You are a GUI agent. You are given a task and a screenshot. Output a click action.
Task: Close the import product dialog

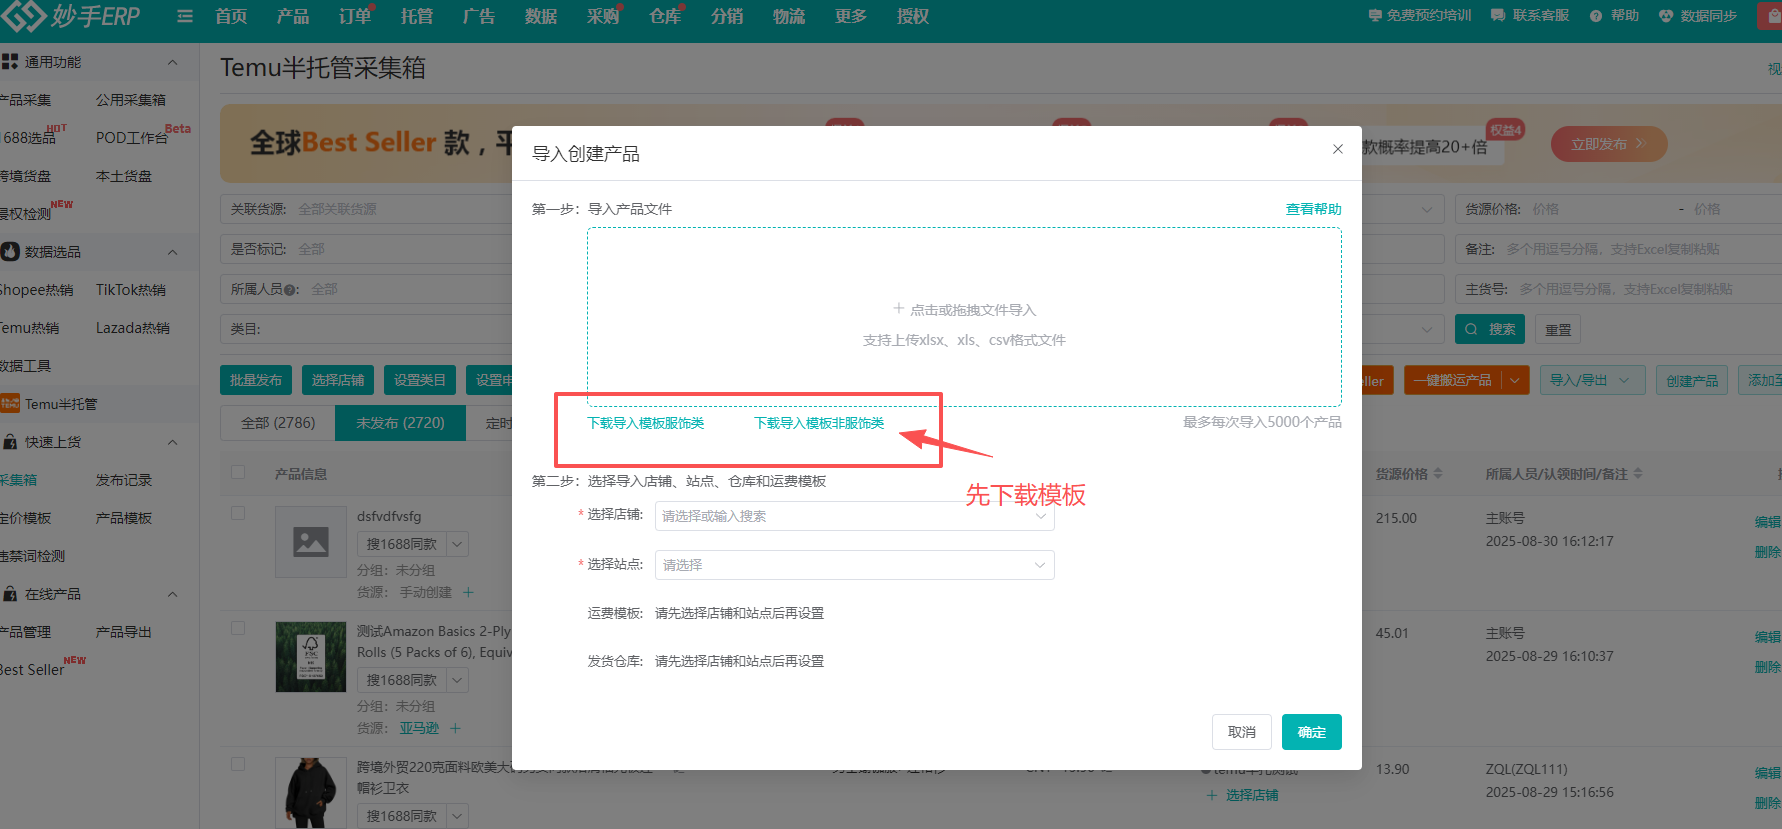(1337, 149)
